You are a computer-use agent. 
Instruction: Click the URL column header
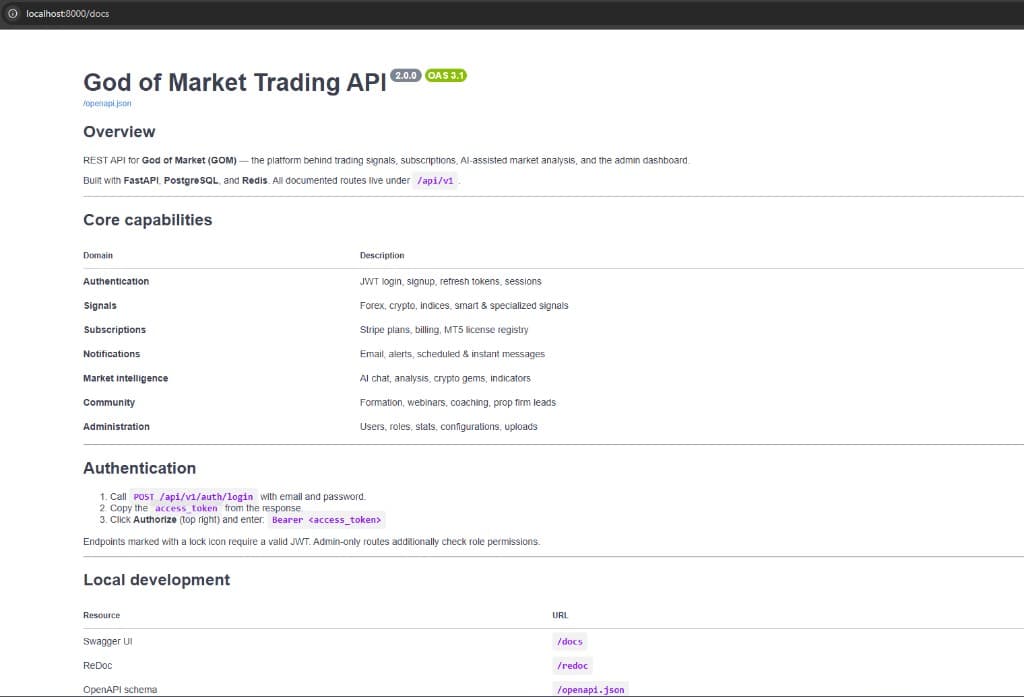[x=560, y=615]
